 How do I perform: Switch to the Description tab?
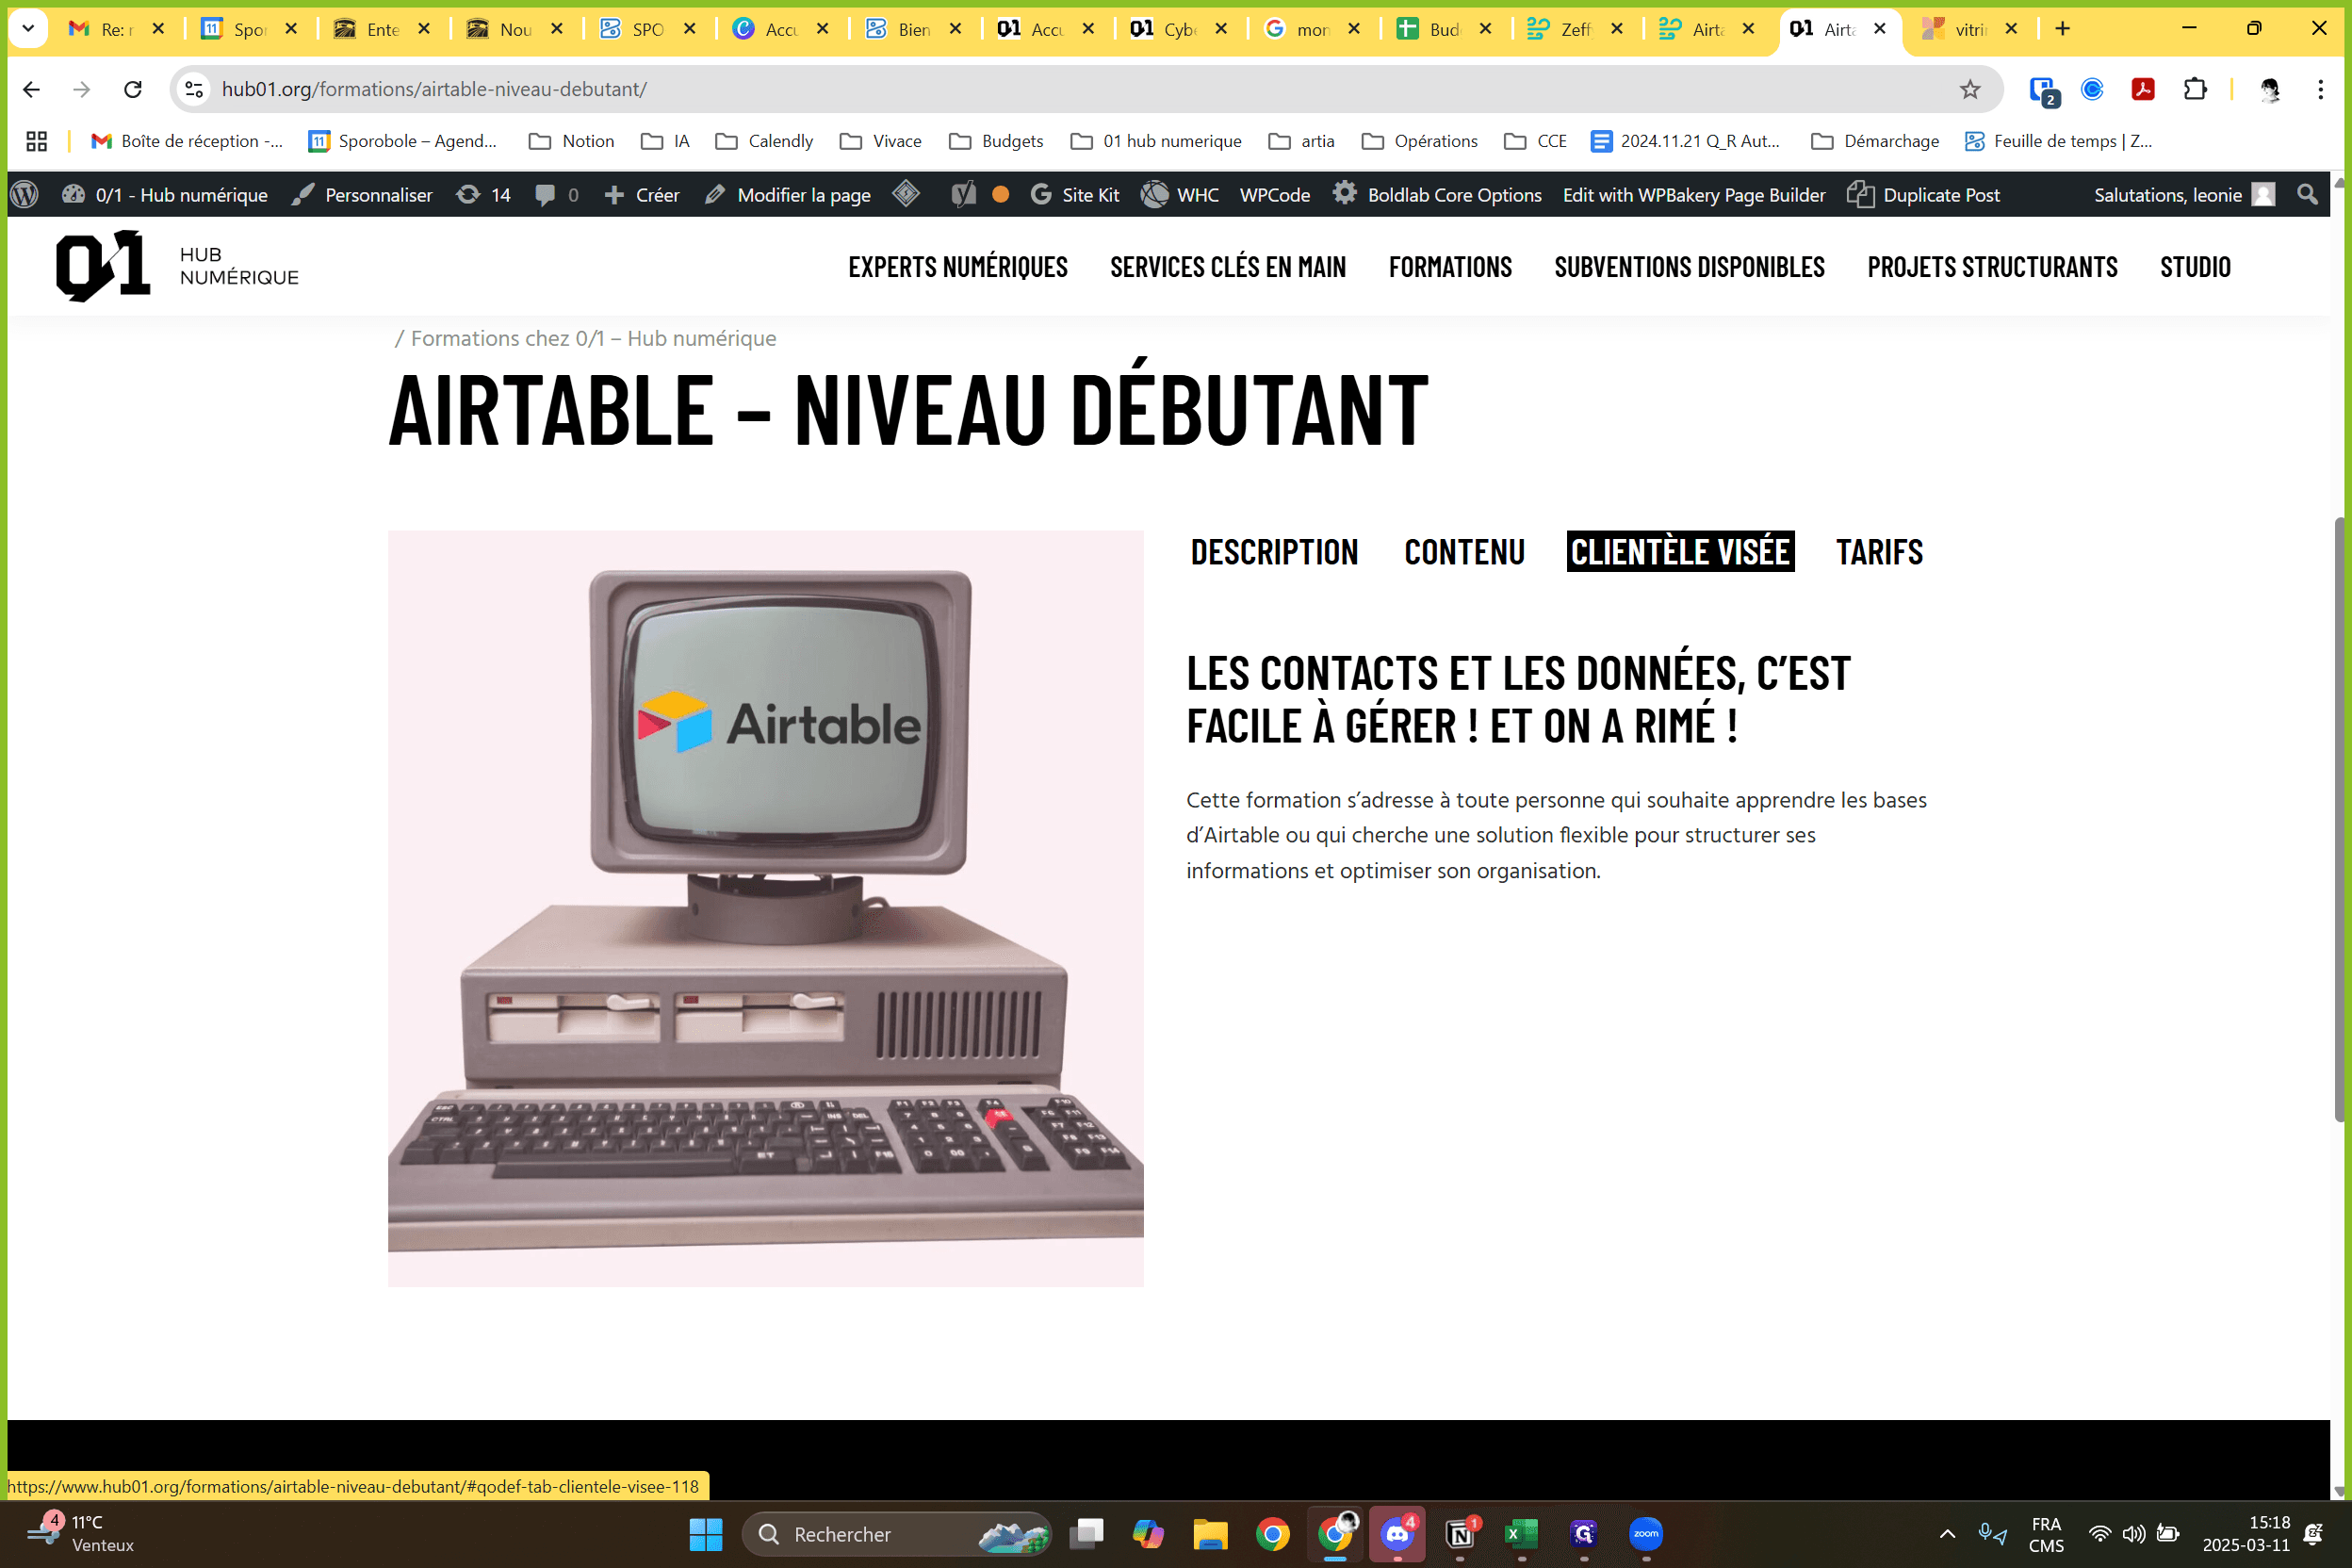coord(1274,552)
